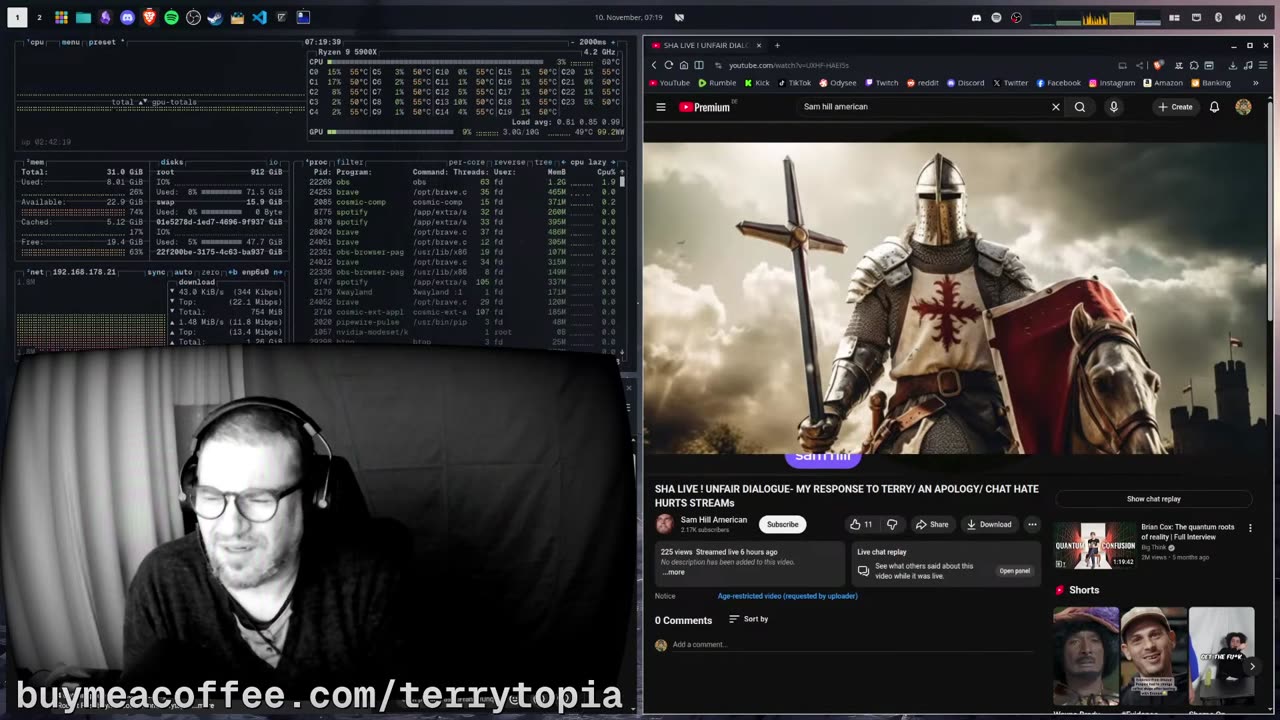Go to the Brave home page

click(684, 65)
